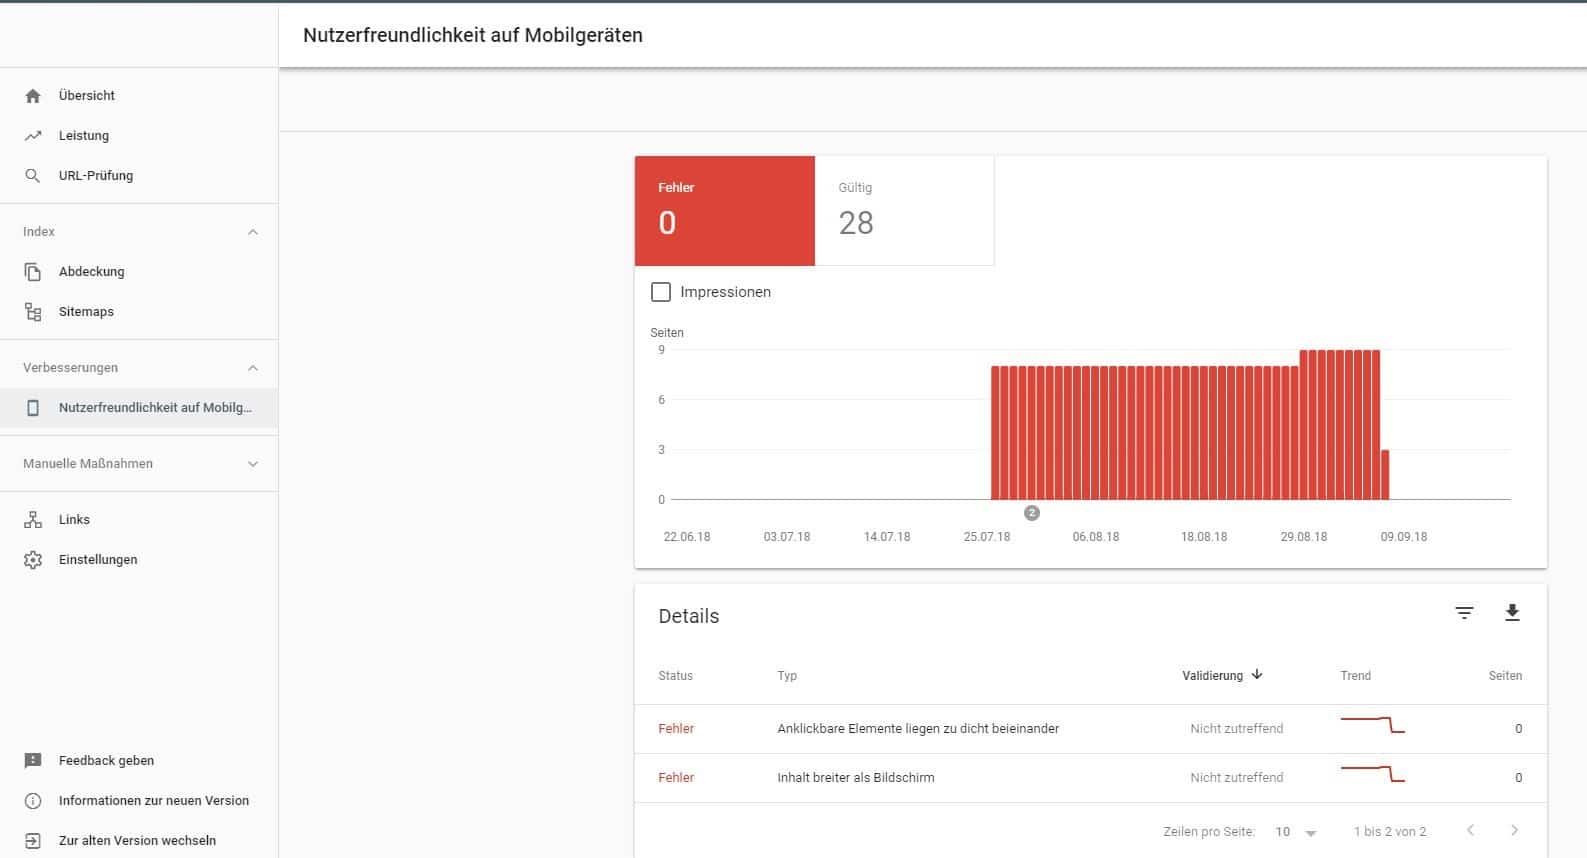Viewport: 1587px width, 858px height.
Task: Select the Gültig 28 tab
Action: coord(905,211)
